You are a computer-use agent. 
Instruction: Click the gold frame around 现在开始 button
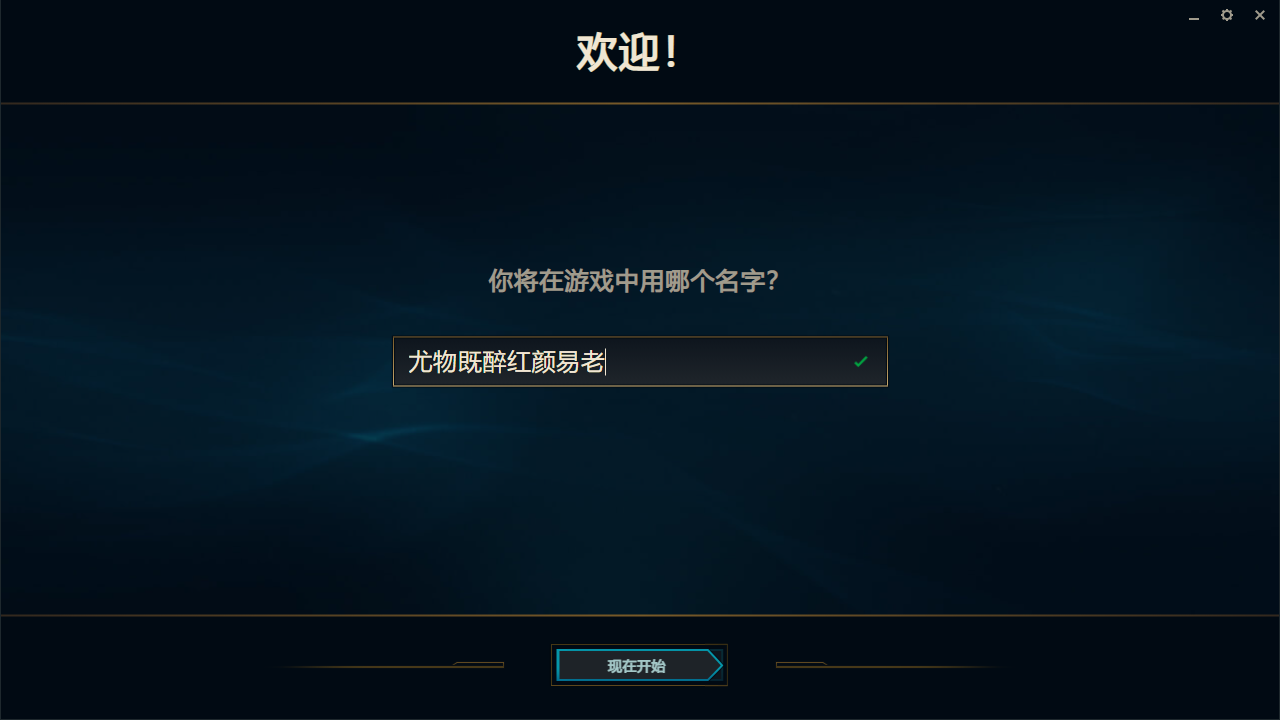(639, 646)
